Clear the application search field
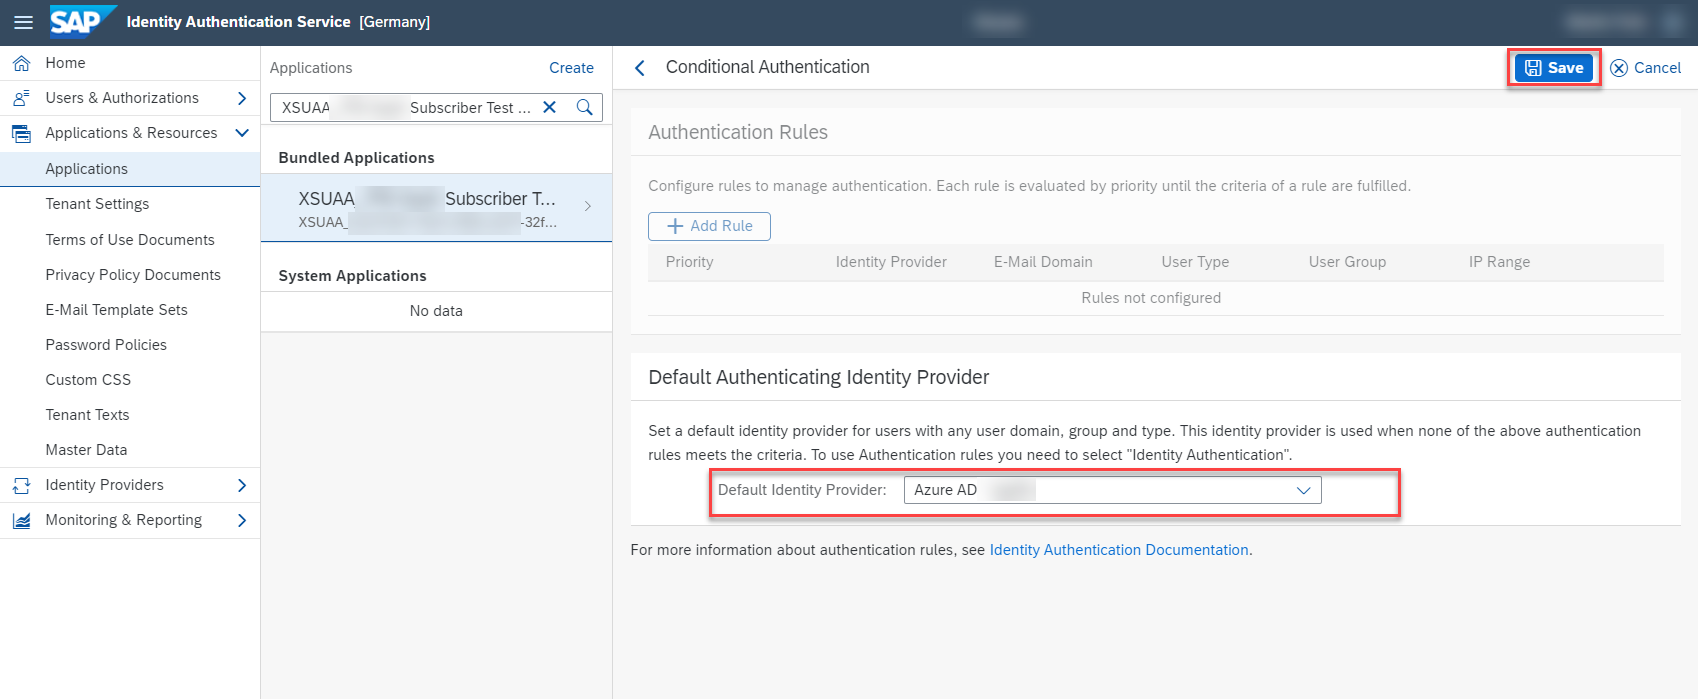 (549, 107)
